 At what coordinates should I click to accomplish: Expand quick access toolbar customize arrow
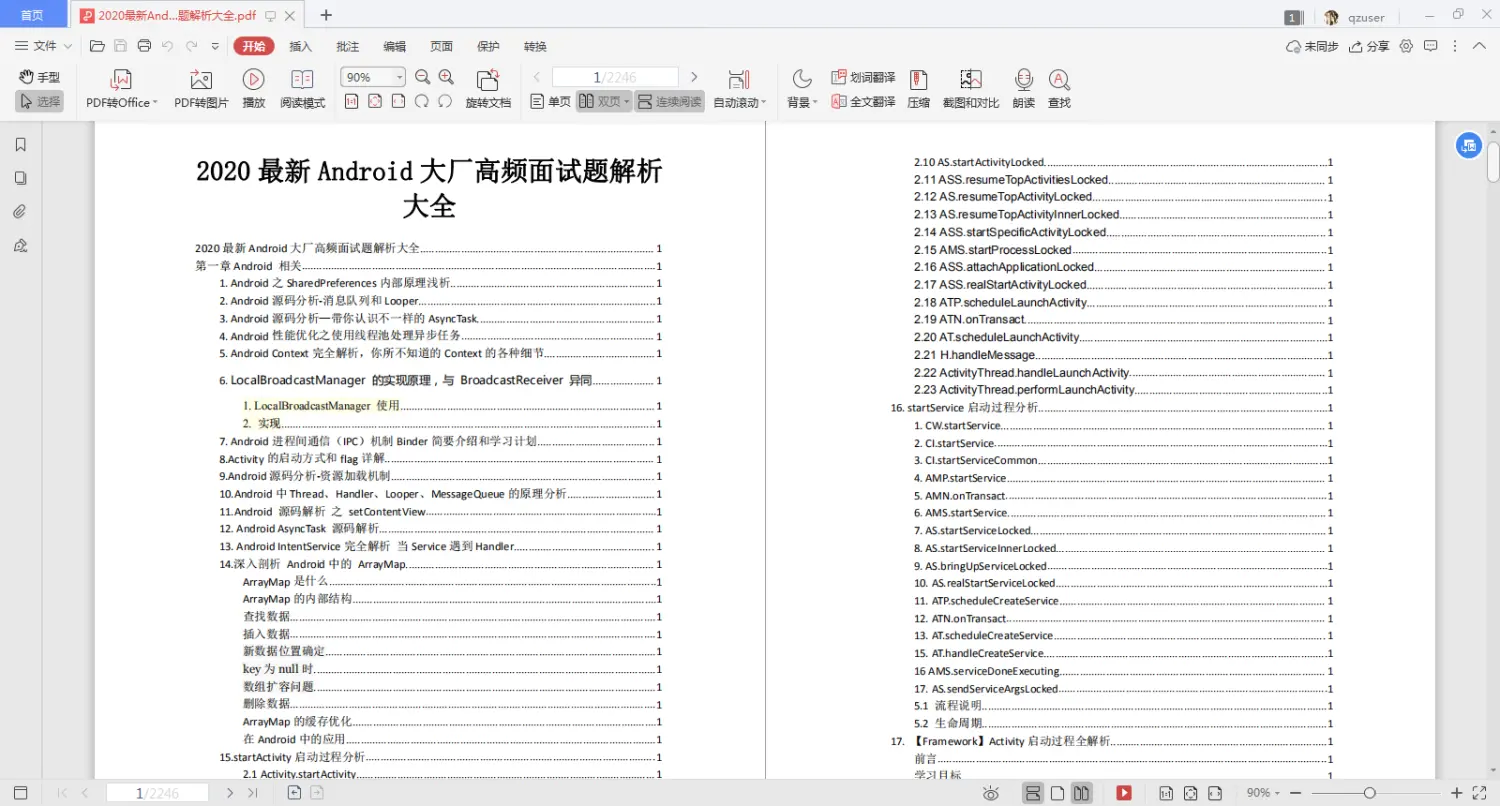[215, 46]
